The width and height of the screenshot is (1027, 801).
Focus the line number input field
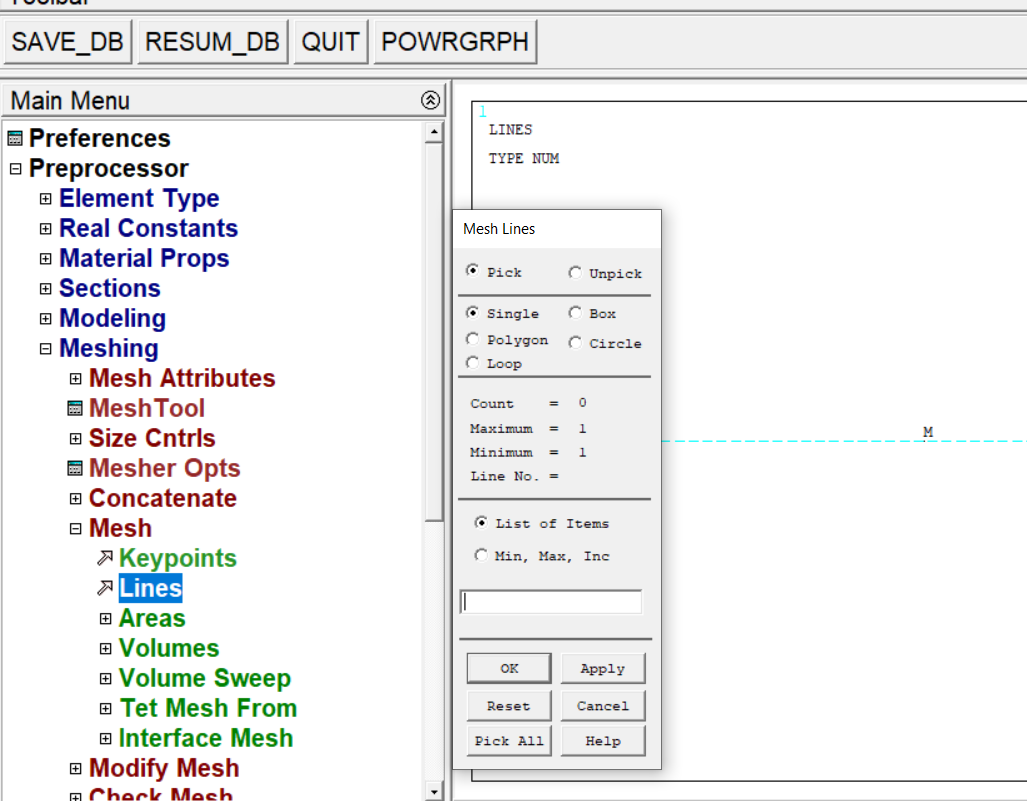pyautogui.click(x=551, y=602)
